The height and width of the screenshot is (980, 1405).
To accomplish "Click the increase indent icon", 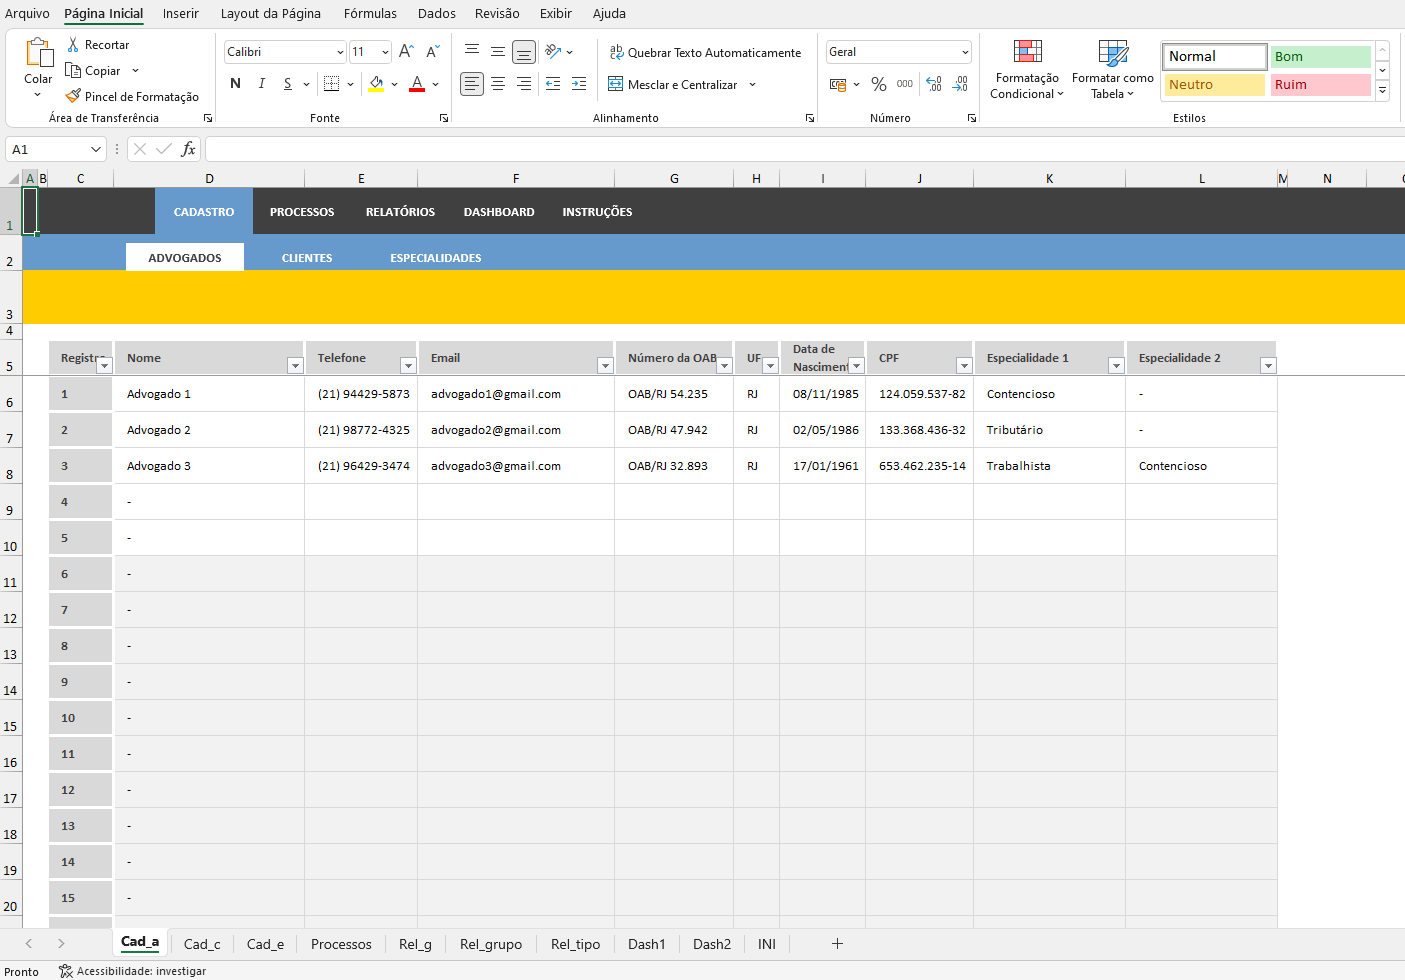I will coord(579,84).
